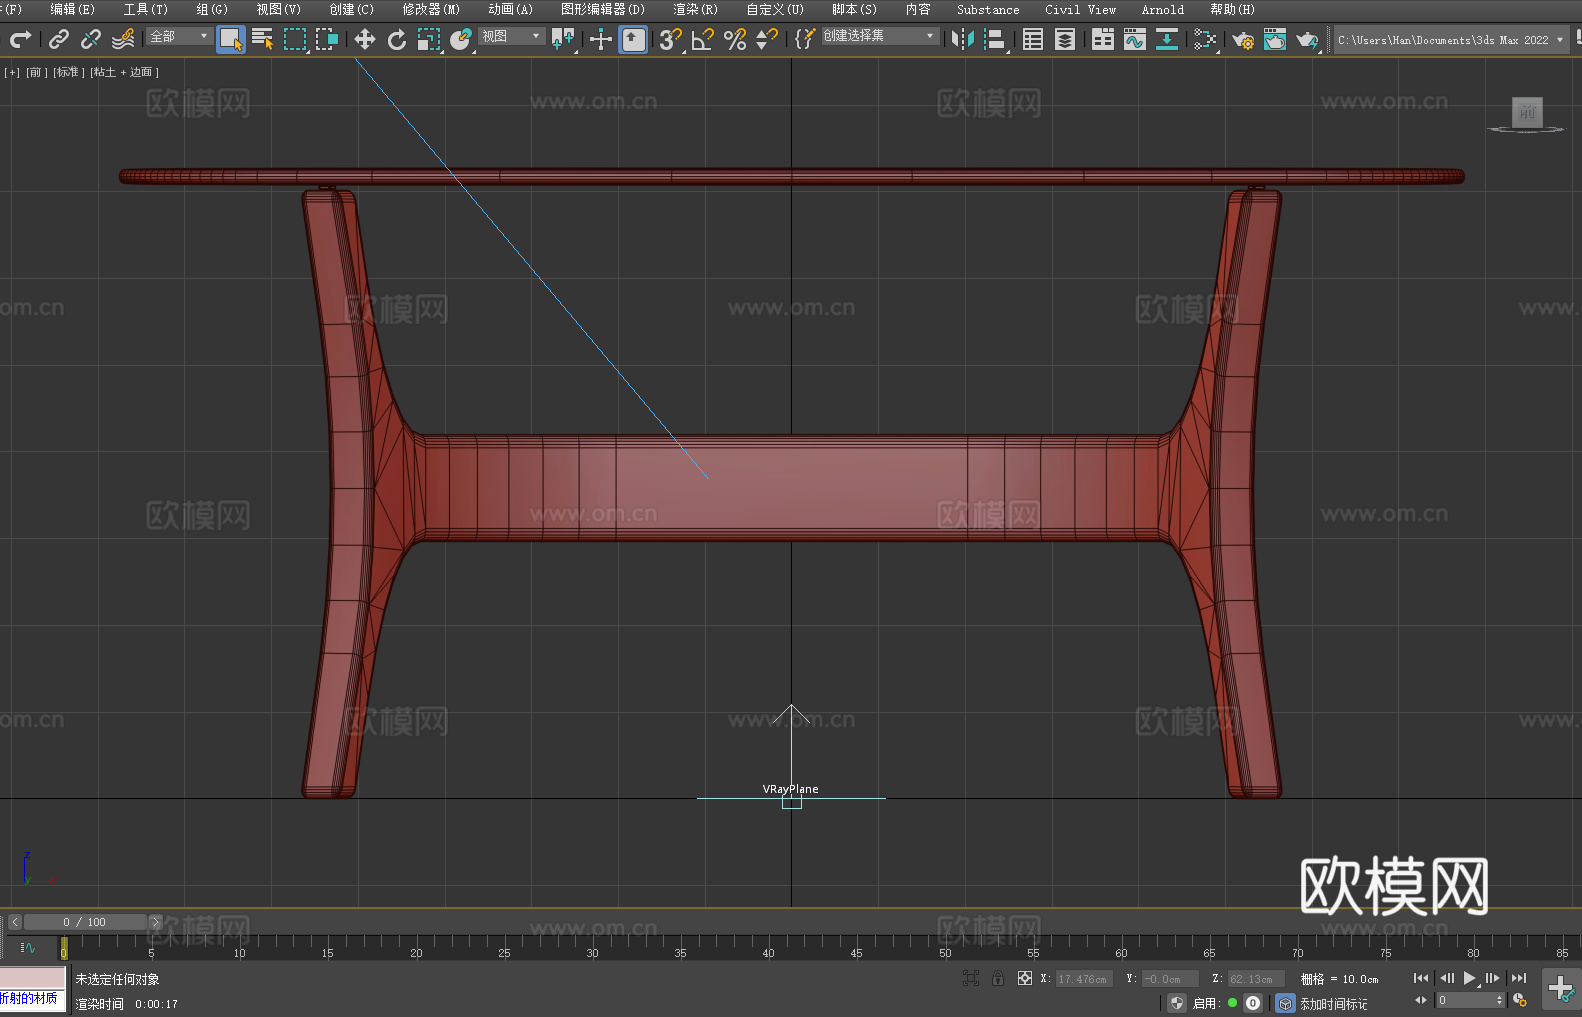The height and width of the screenshot is (1017, 1582).
Task: Click the pink material color swatch
Action: (x=32, y=978)
